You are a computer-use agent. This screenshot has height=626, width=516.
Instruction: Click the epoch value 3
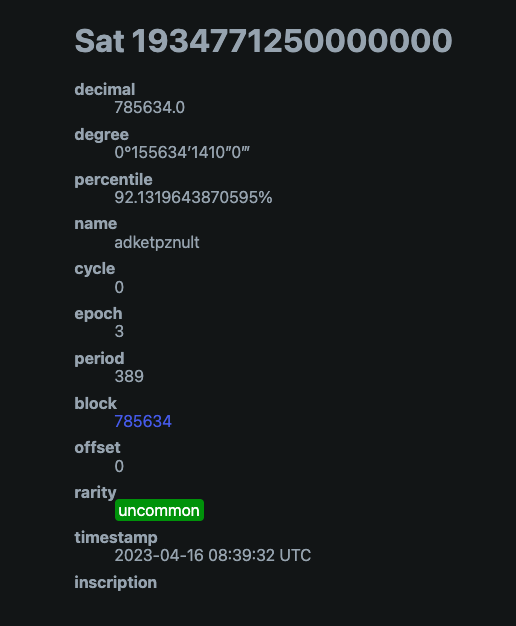tap(119, 331)
